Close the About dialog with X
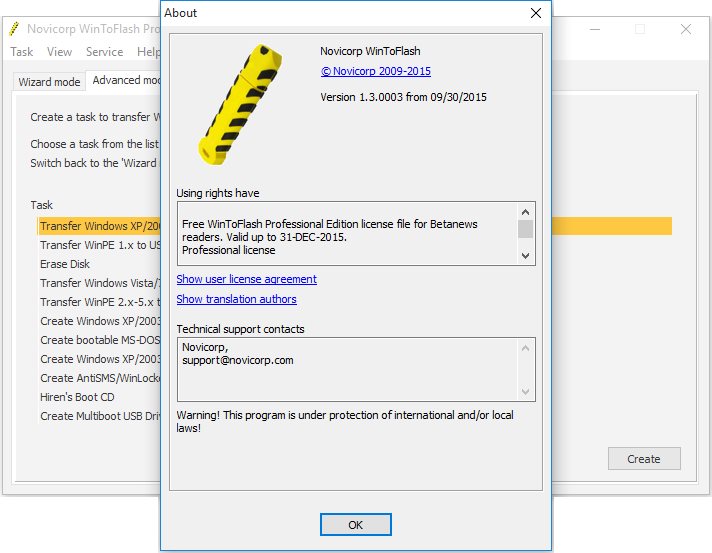The height and width of the screenshot is (553, 712). pos(536,13)
